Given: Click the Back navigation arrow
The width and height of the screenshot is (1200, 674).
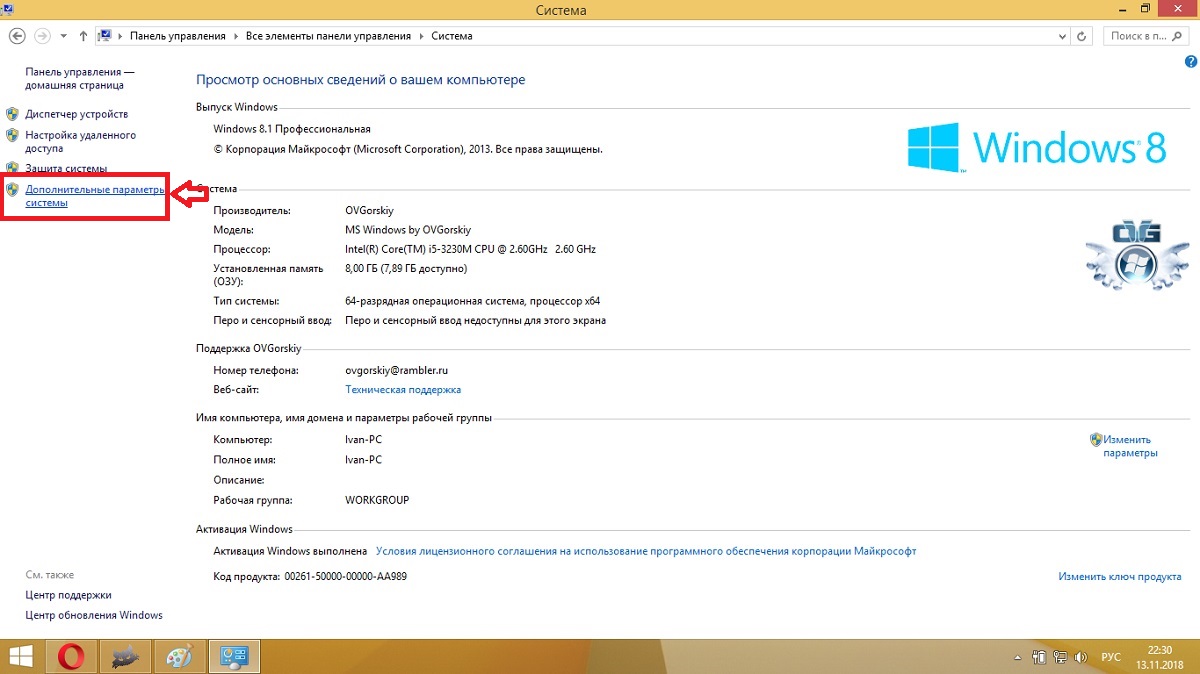Looking at the screenshot, I should coord(17,36).
